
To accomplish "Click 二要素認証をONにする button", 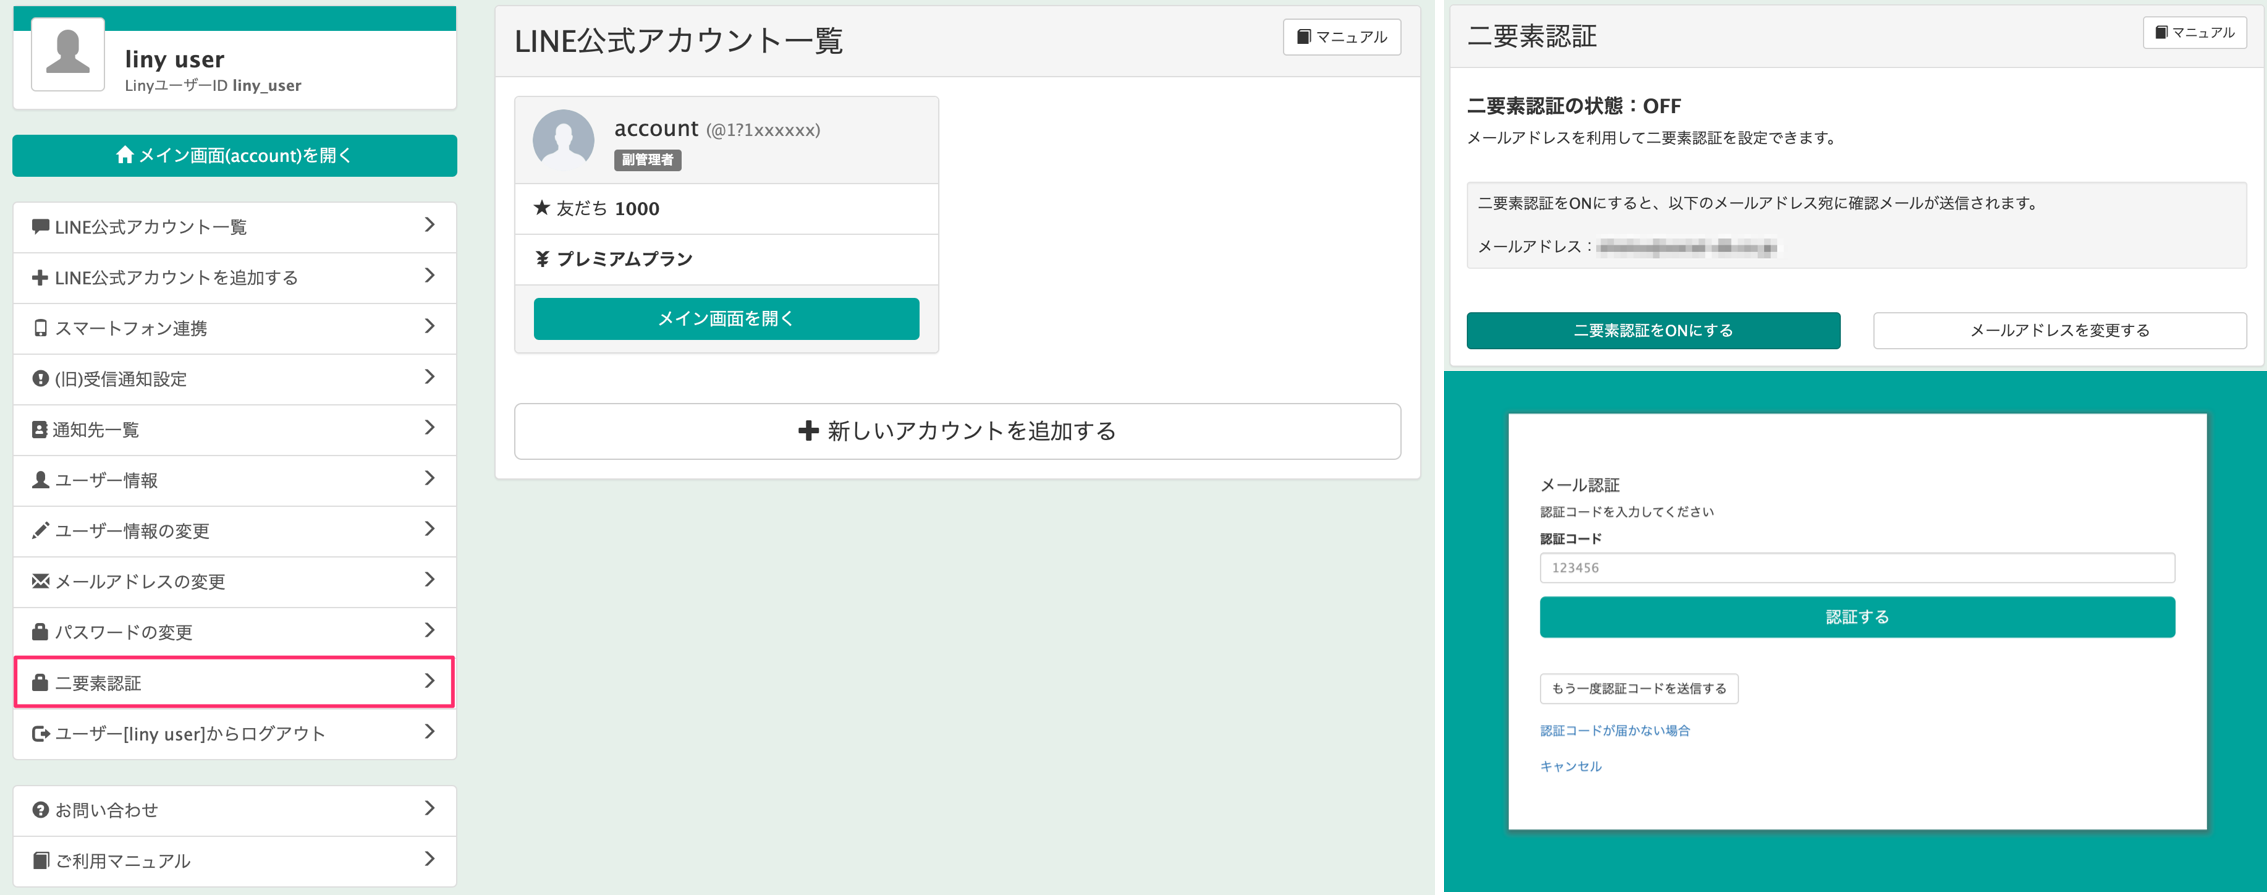I will 1653,330.
